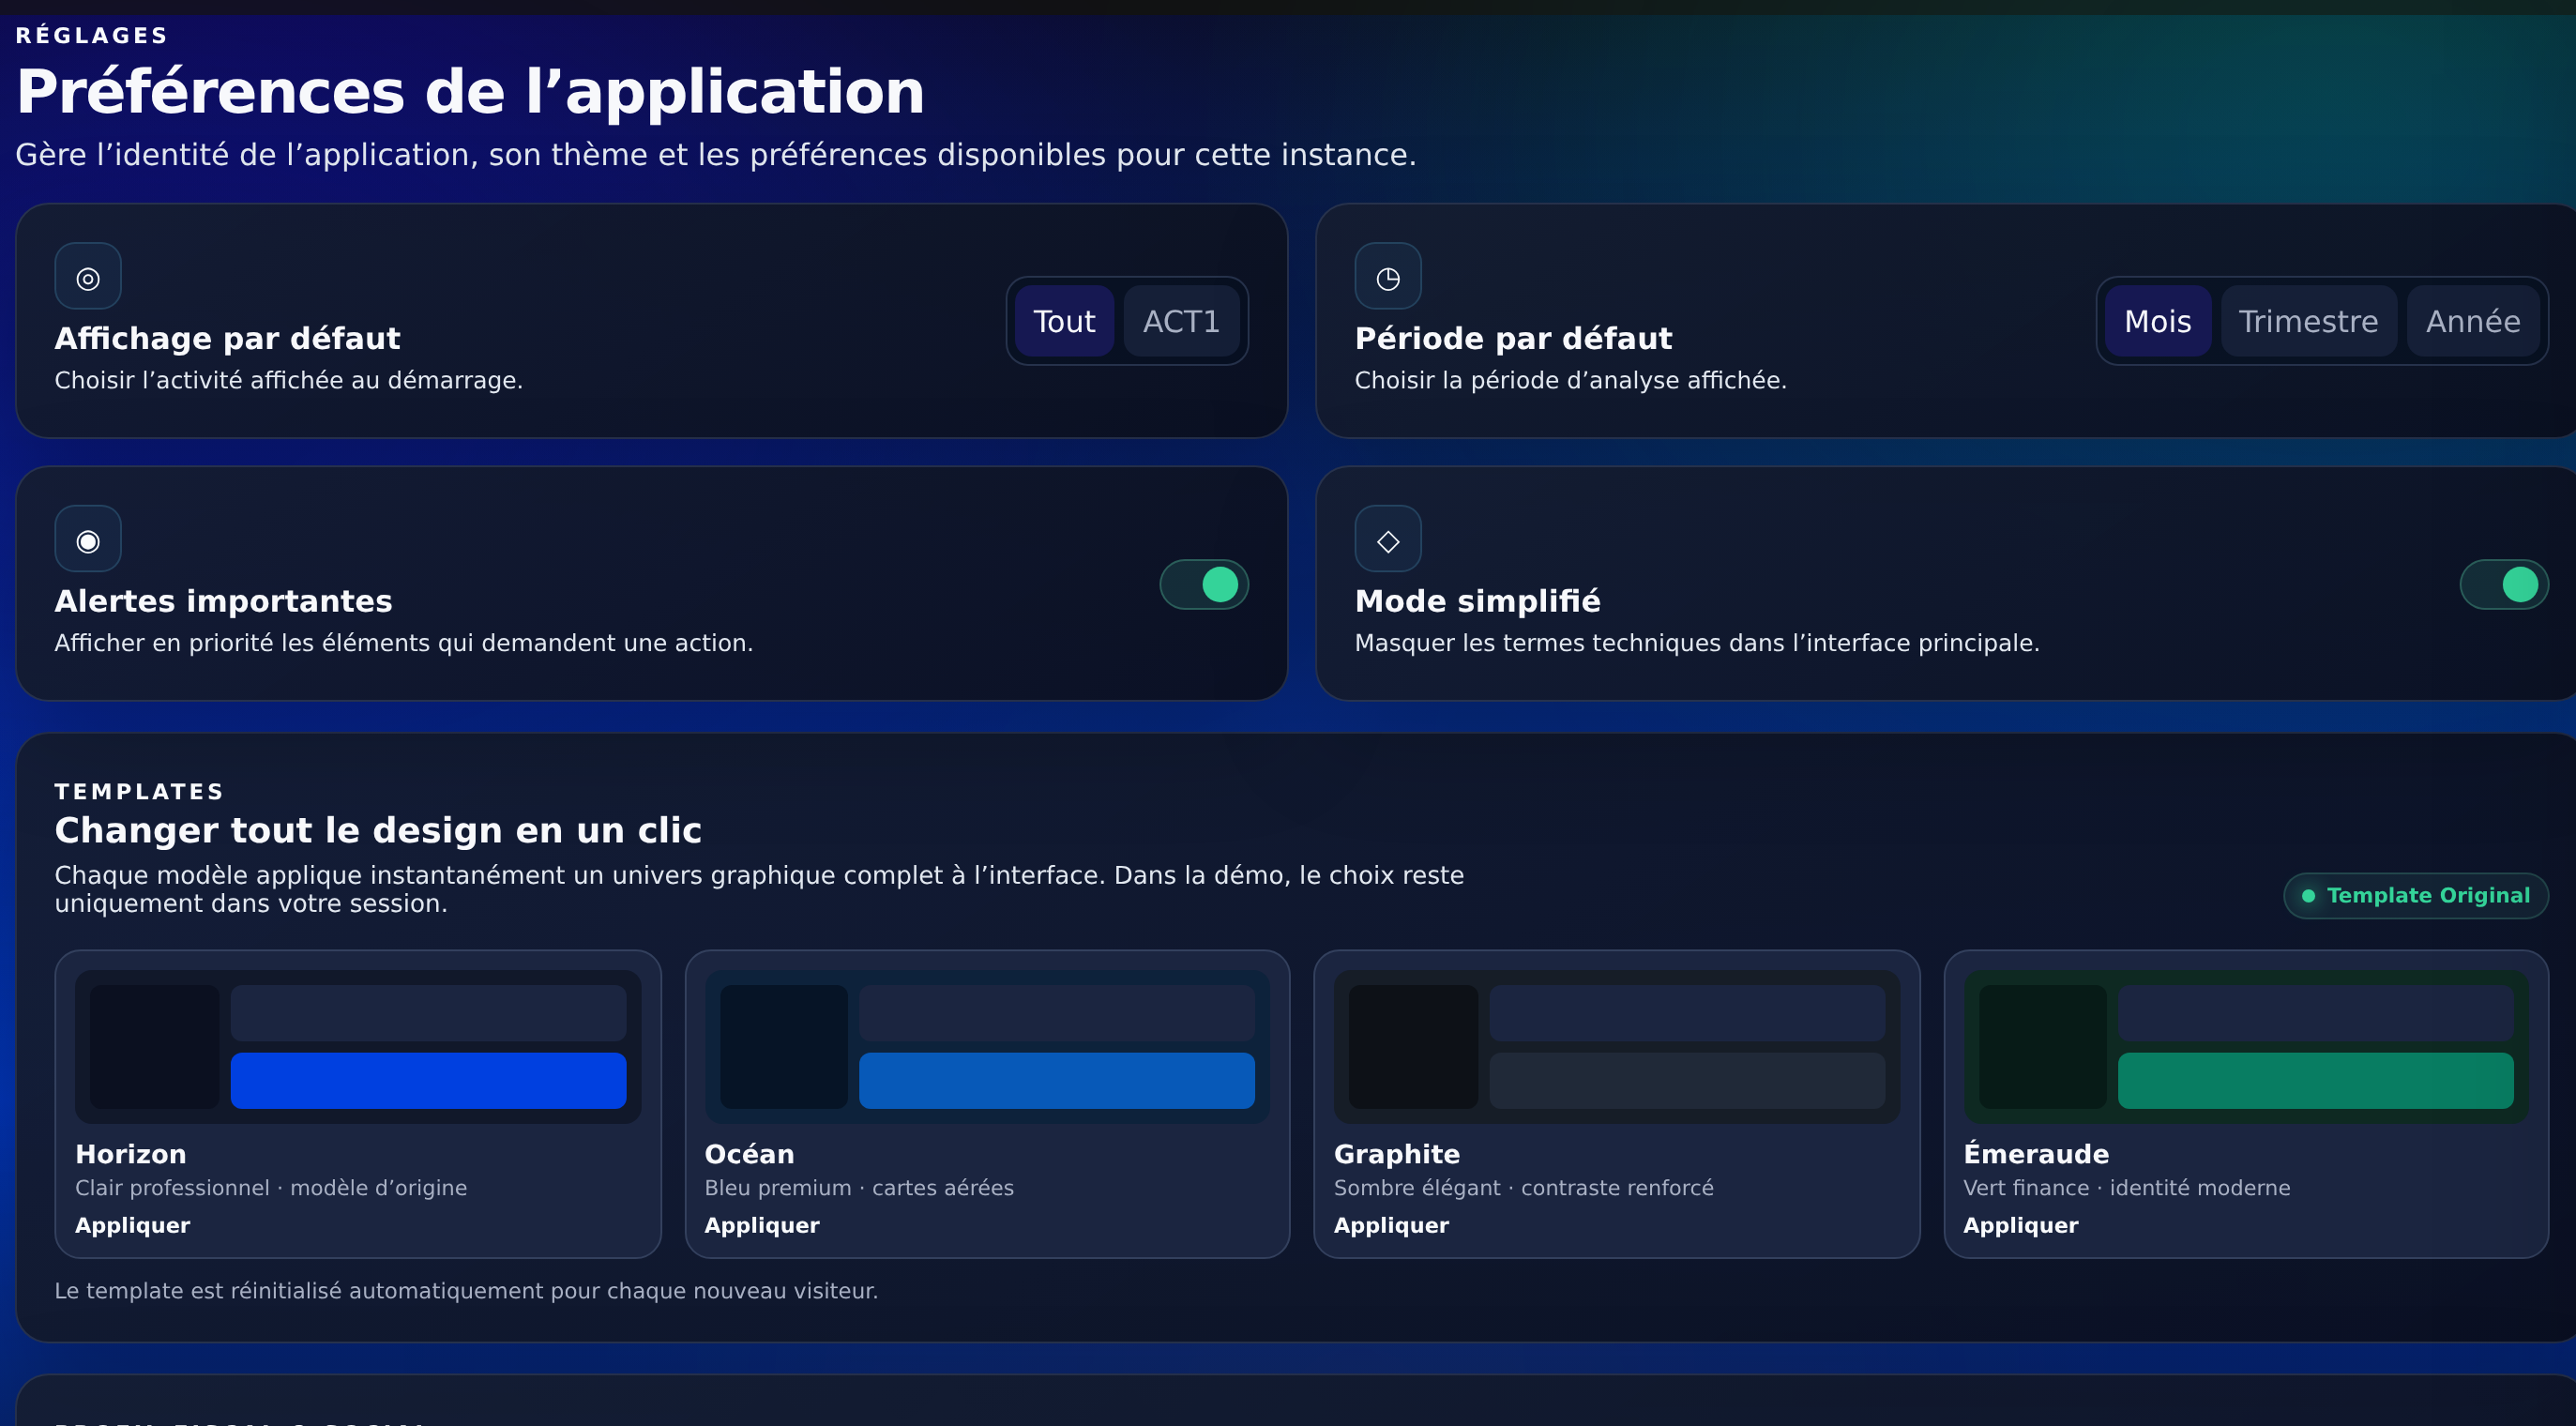
Task: Click the text Clair professionnel · modèle d'origine
Action: (271, 1188)
